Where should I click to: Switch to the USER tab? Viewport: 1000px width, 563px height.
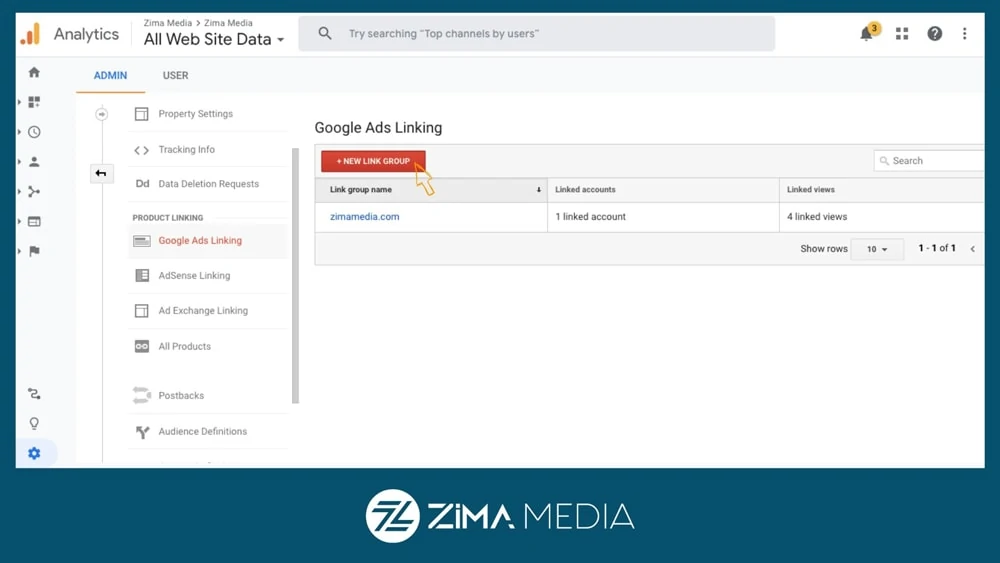175,75
